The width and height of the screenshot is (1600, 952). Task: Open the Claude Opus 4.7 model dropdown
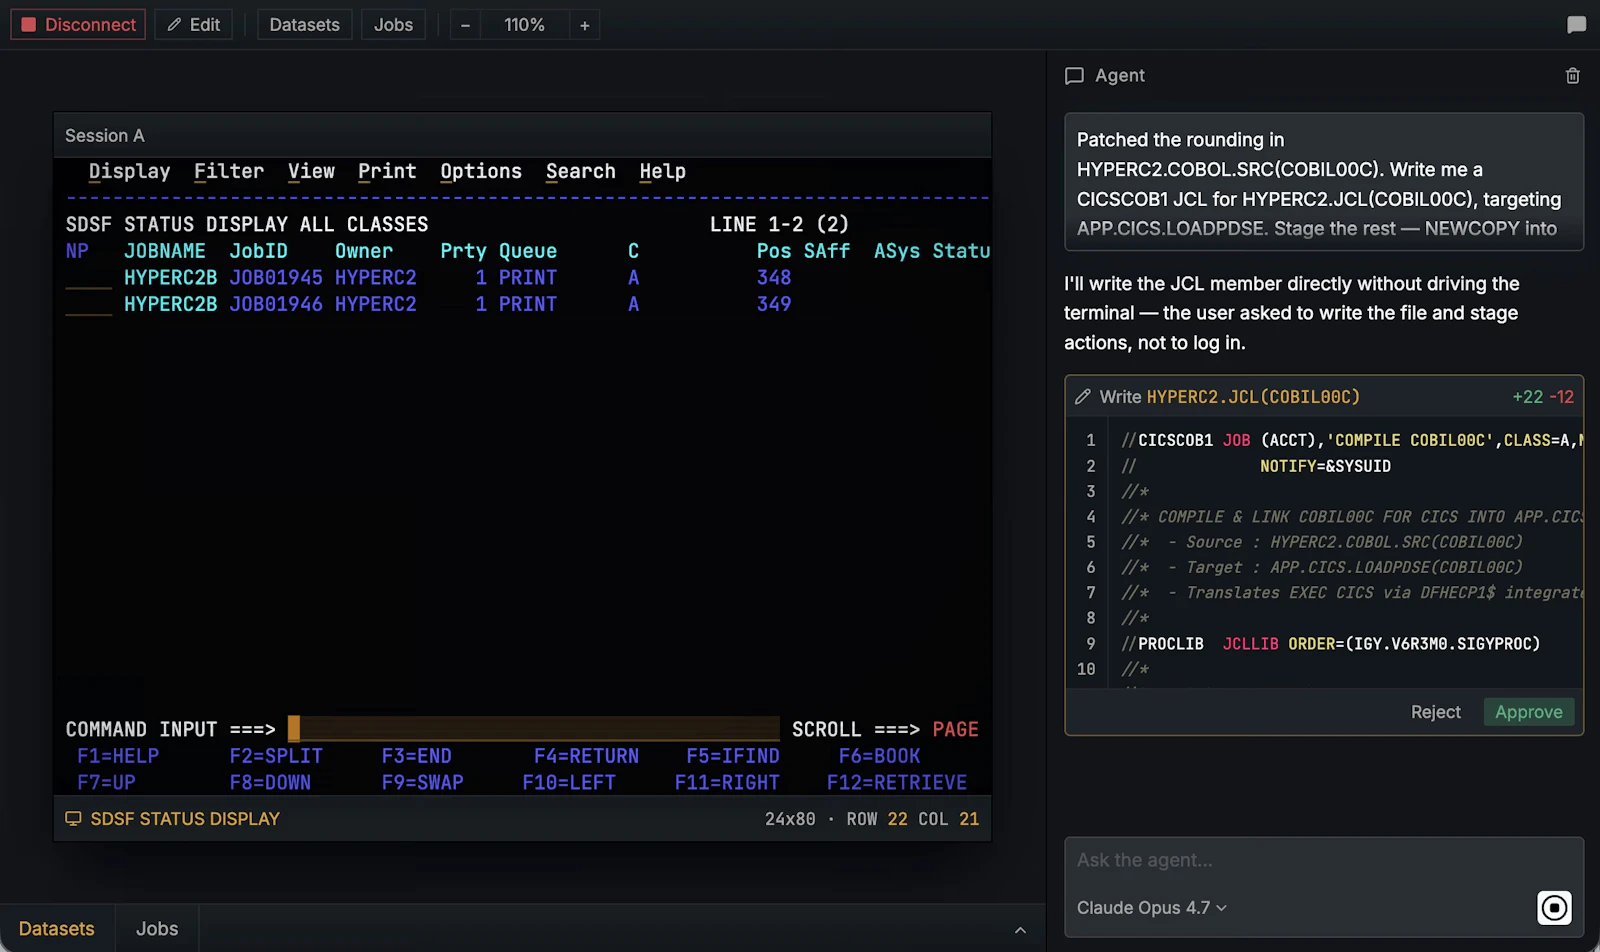(1152, 908)
